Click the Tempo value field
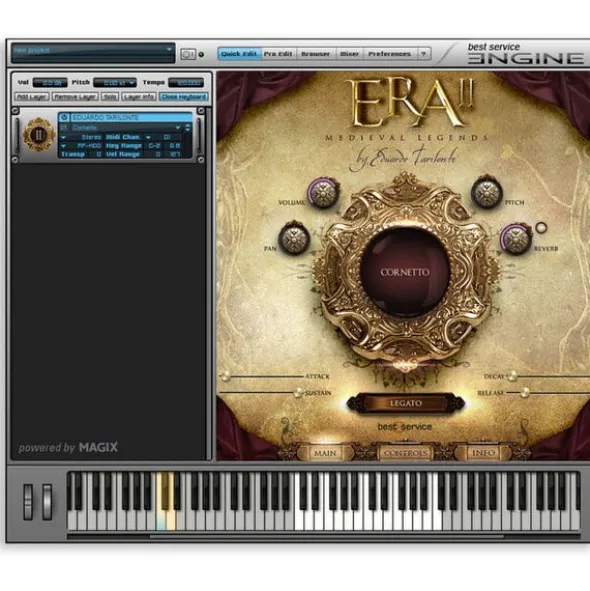 (x=186, y=83)
